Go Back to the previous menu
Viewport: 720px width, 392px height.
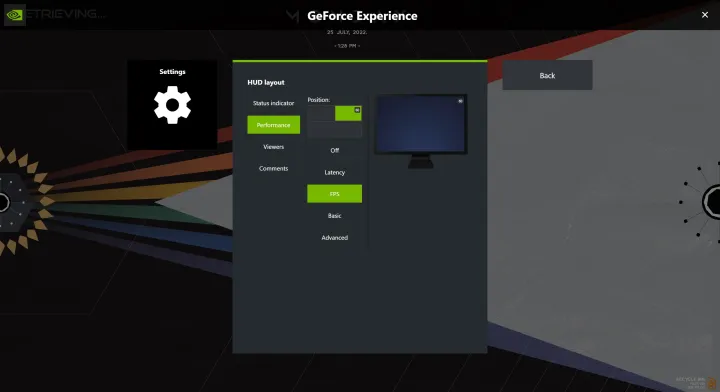tap(547, 75)
